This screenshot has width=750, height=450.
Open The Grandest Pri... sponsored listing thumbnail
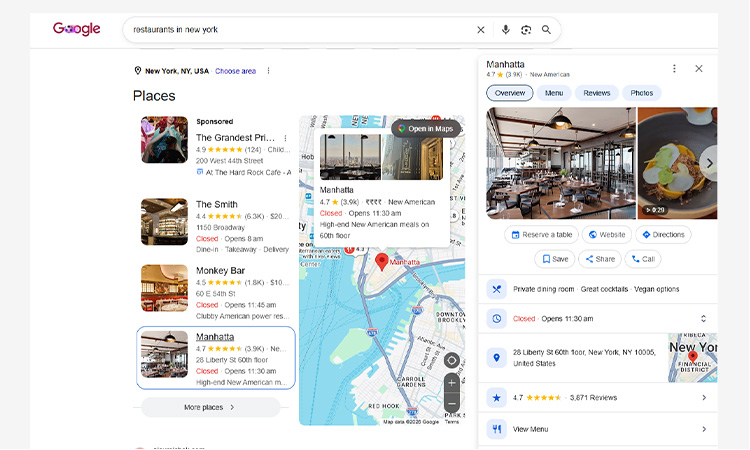pyautogui.click(x=164, y=140)
